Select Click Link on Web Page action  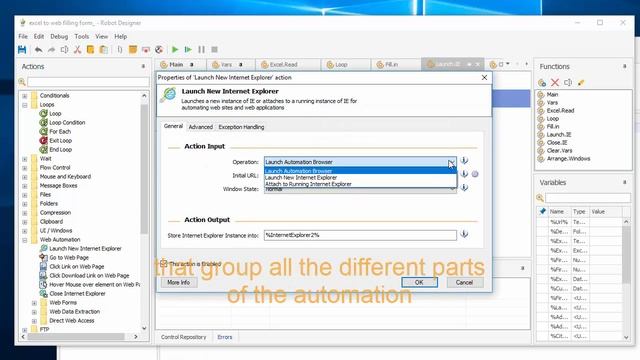coord(77,267)
